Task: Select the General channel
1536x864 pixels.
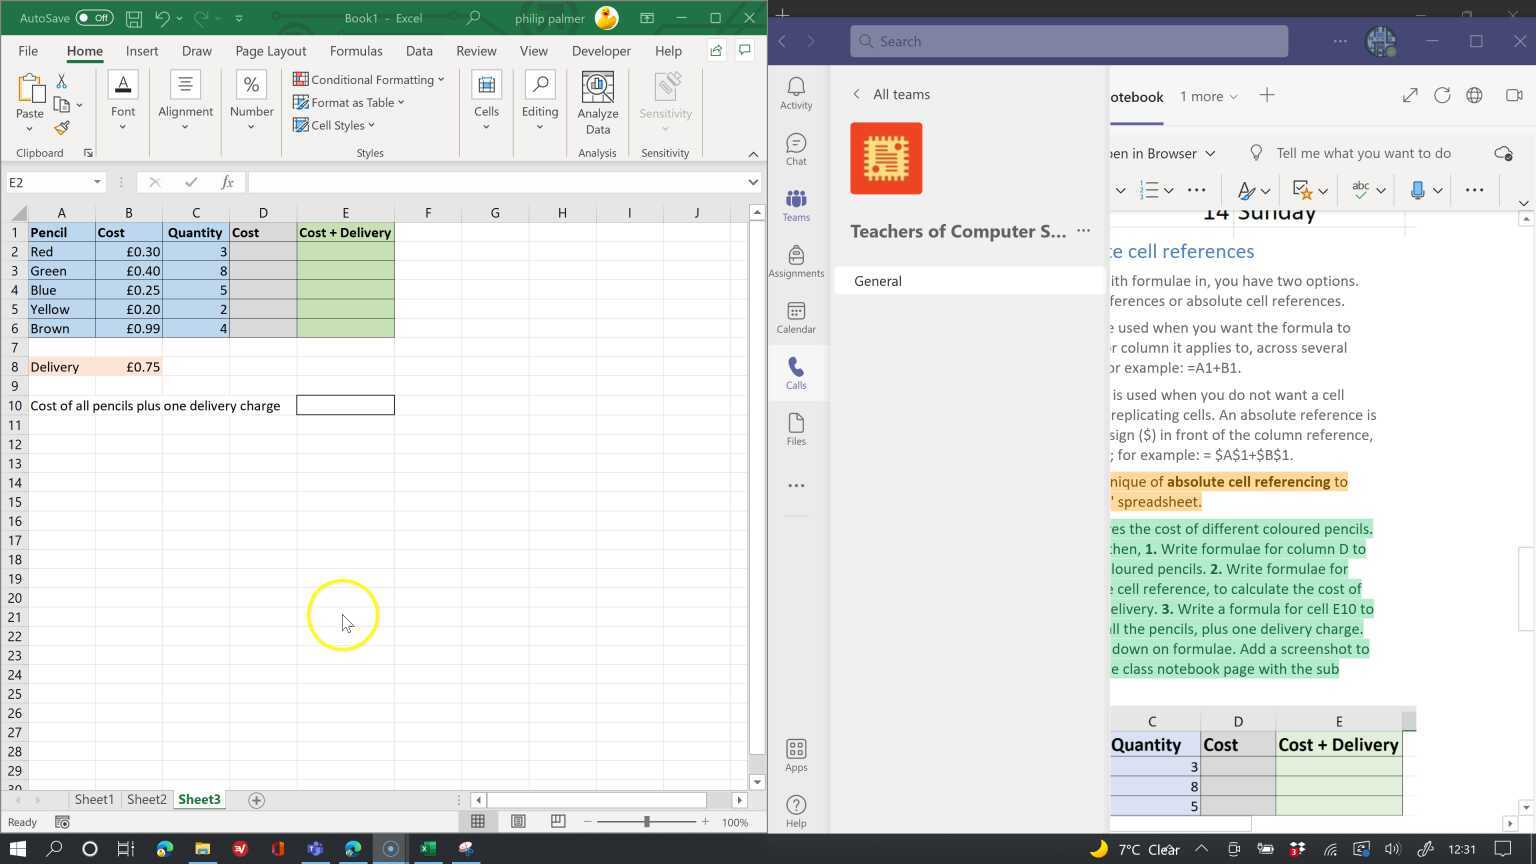Action: tap(969, 281)
